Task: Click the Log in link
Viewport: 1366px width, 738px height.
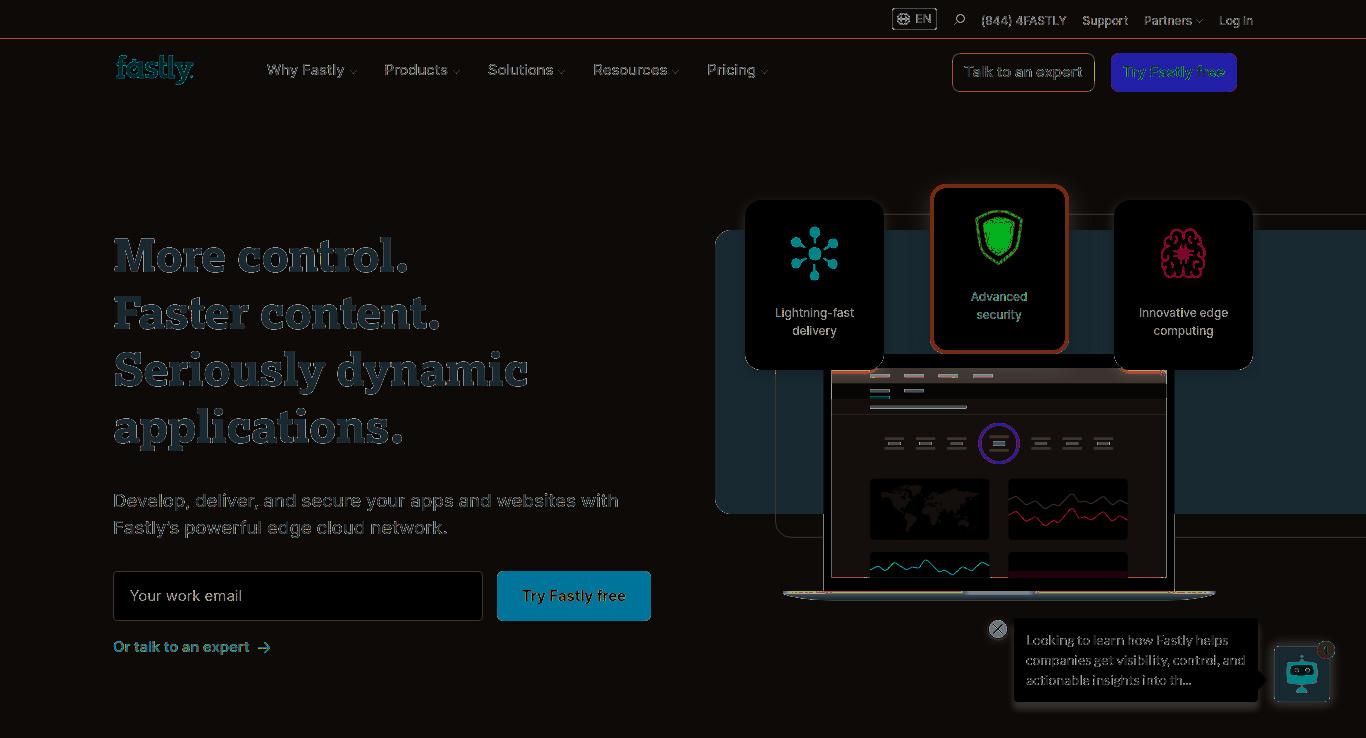Action: tap(1236, 20)
